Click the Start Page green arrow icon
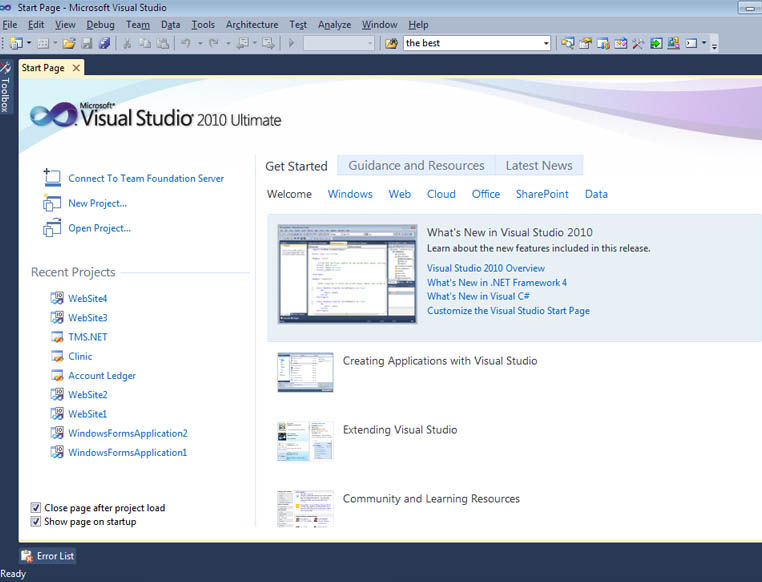This screenshot has width=762, height=582. [656, 43]
